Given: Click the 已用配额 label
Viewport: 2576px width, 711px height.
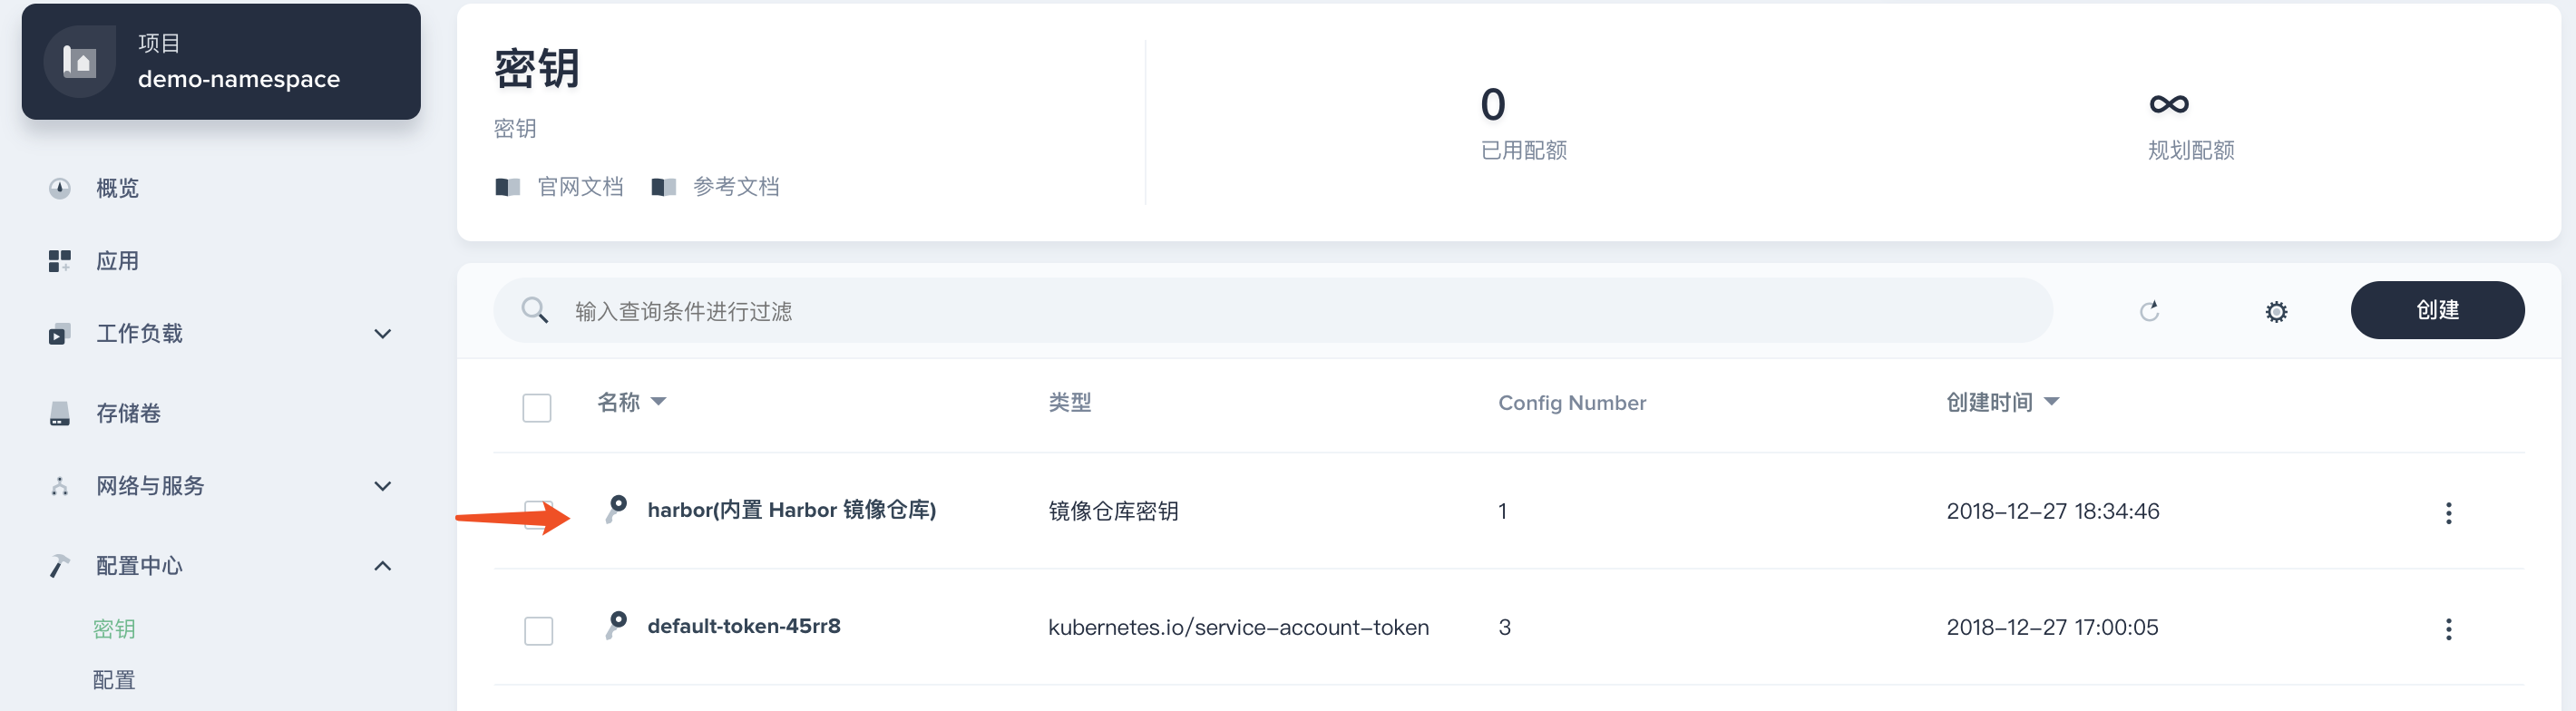Looking at the screenshot, I should click(x=1524, y=150).
